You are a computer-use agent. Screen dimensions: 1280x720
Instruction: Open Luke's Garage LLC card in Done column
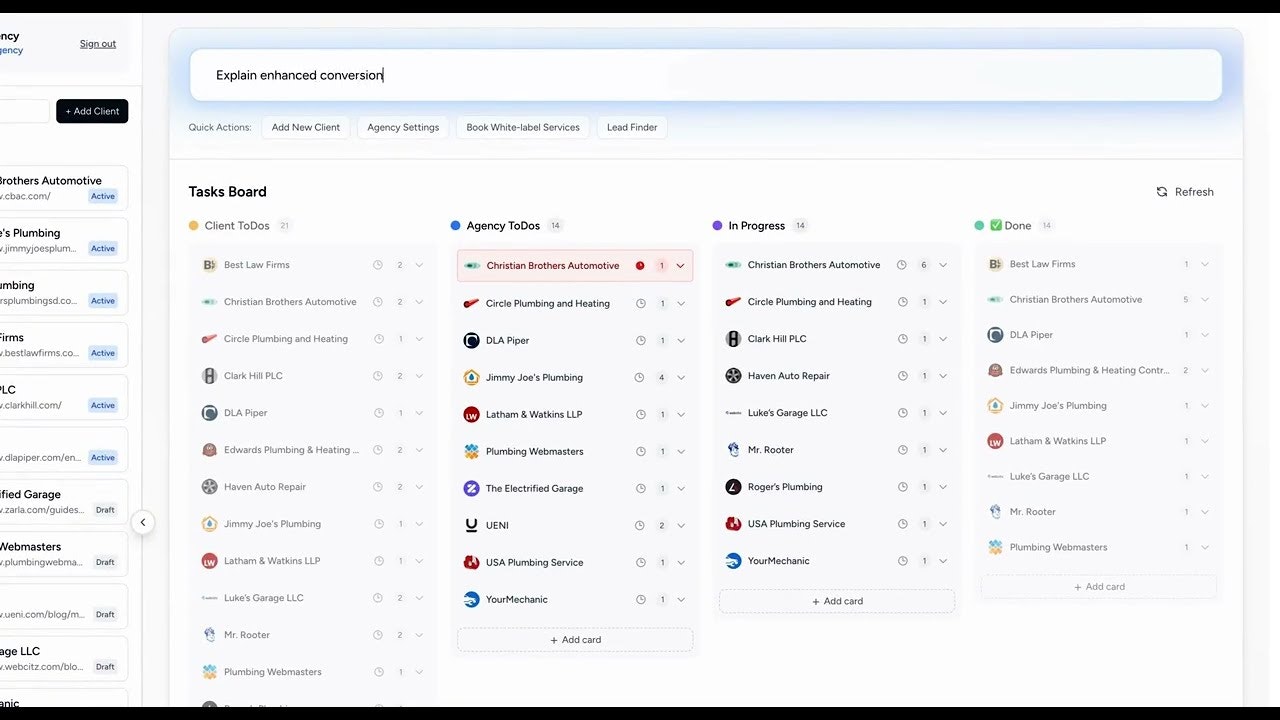1099,476
